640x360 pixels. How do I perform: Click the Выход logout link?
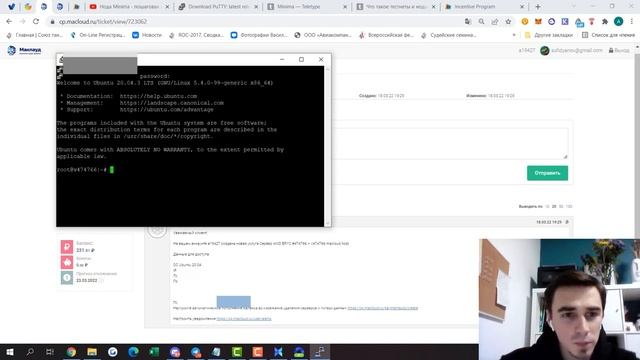pos(619,50)
